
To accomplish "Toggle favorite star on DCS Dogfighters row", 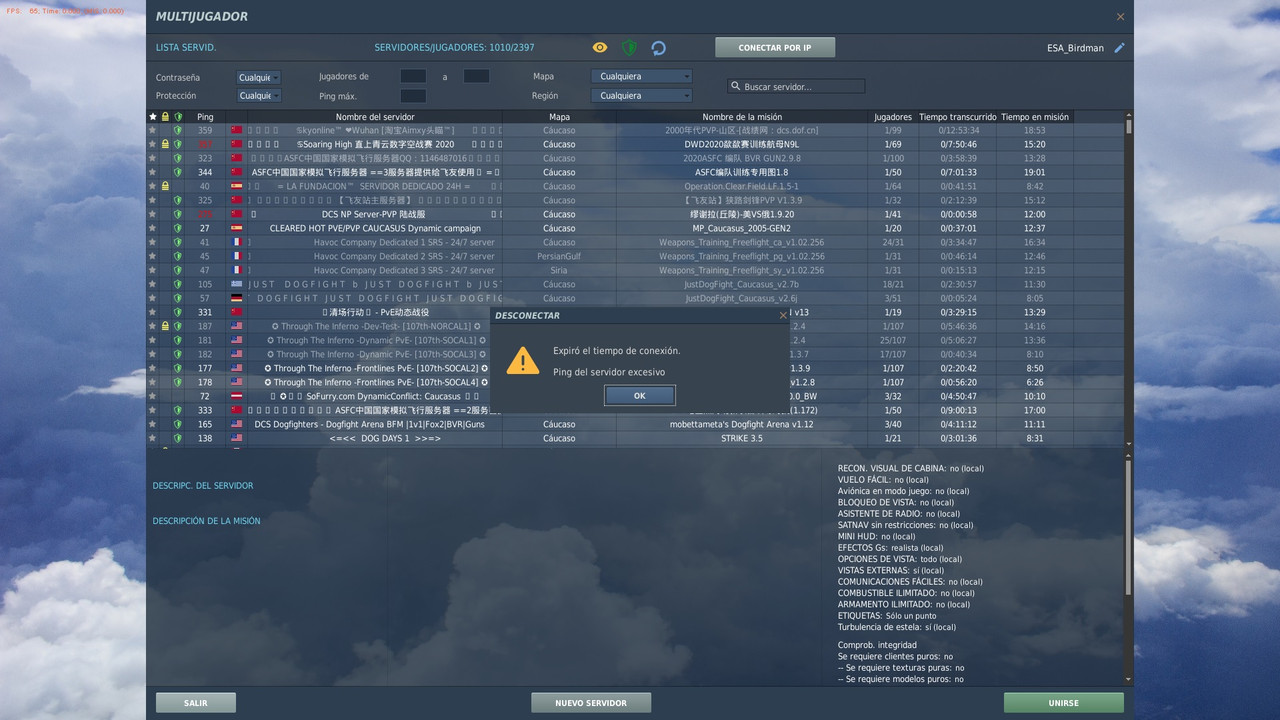I will click(x=153, y=424).
